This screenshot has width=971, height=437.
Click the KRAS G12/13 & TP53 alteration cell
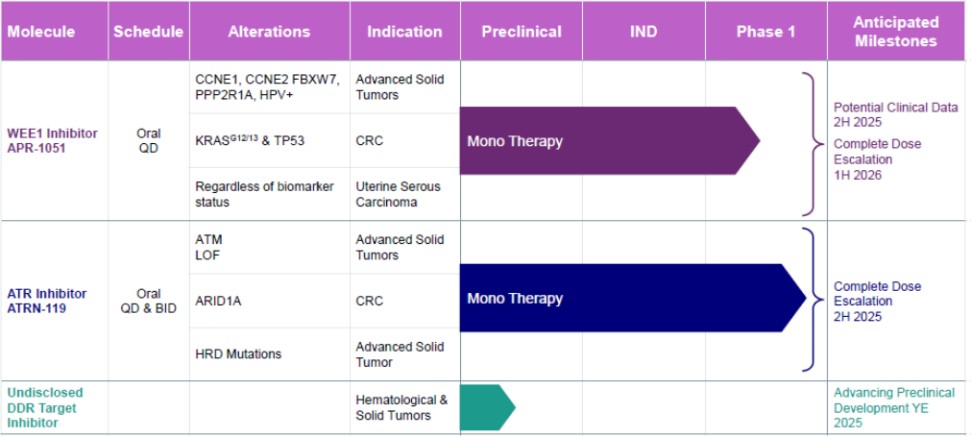(251, 141)
